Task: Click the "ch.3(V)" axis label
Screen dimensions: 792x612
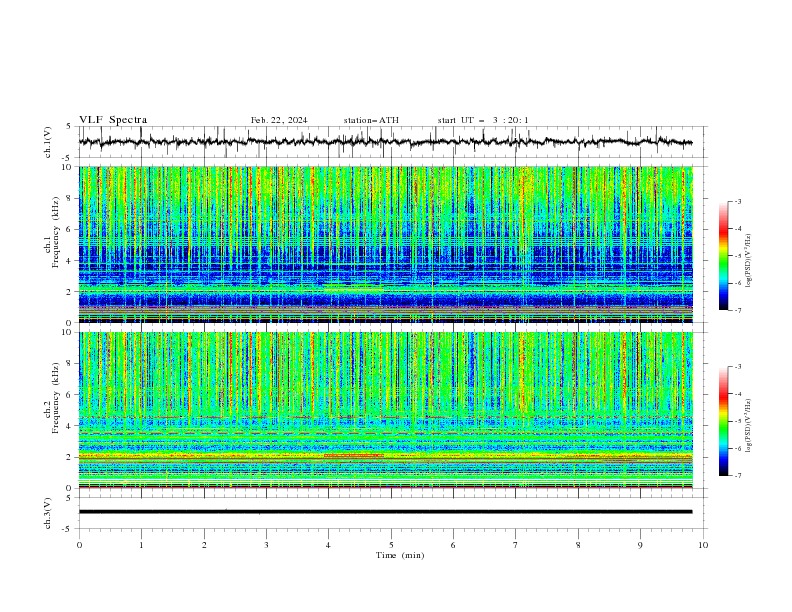Action: tap(47, 513)
